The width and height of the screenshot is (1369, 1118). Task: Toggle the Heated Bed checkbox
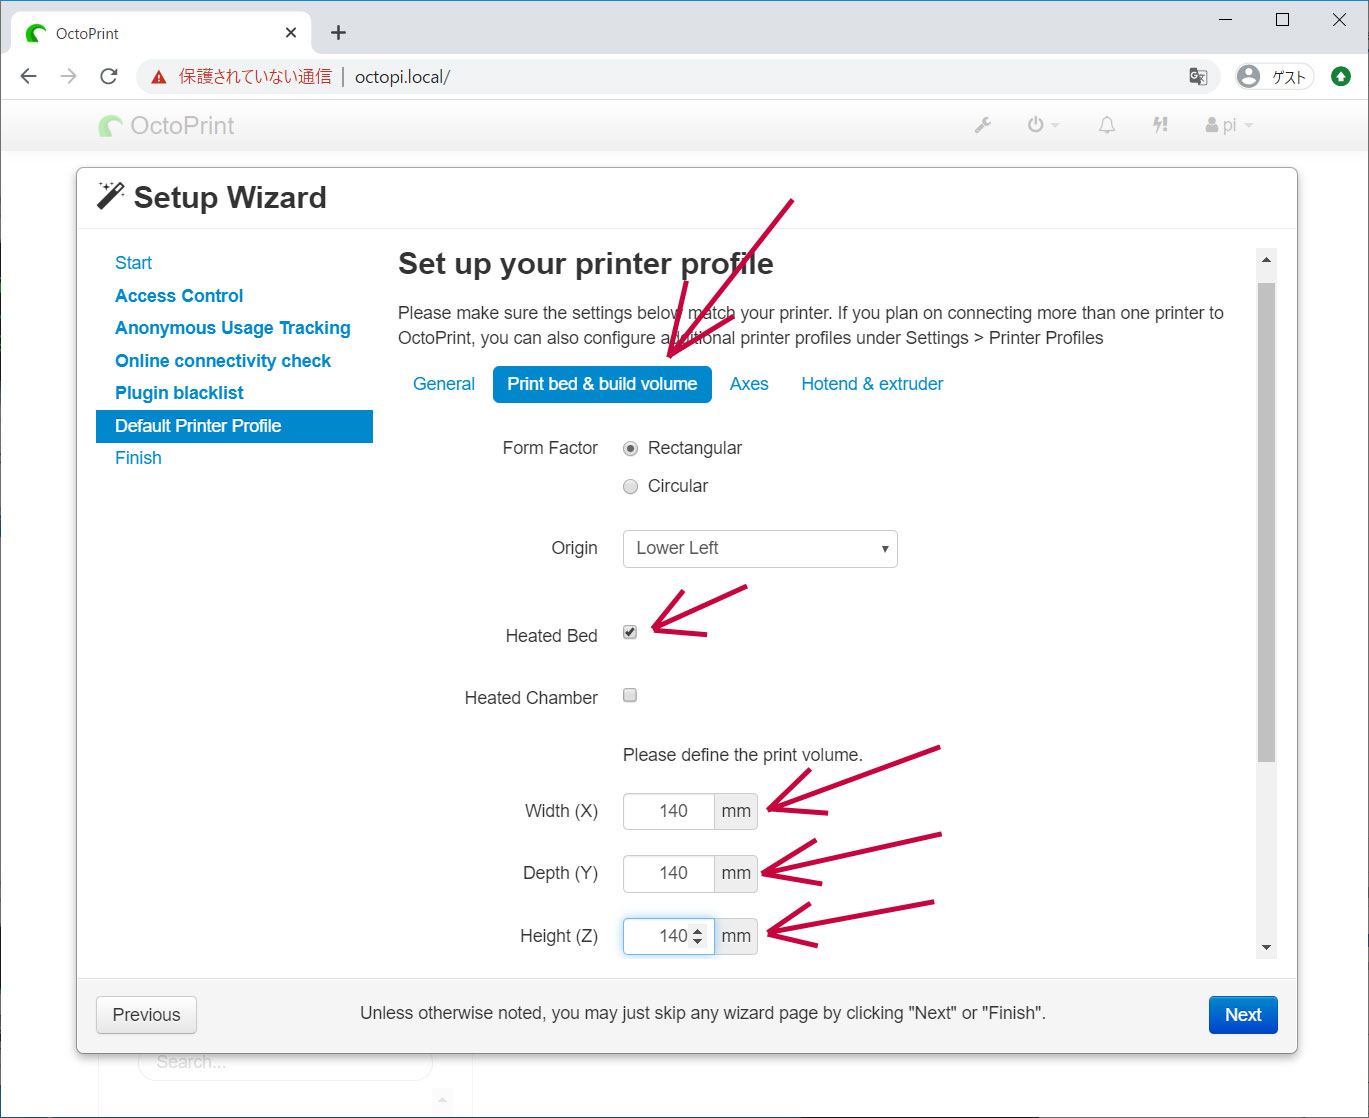tap(630, 632)
